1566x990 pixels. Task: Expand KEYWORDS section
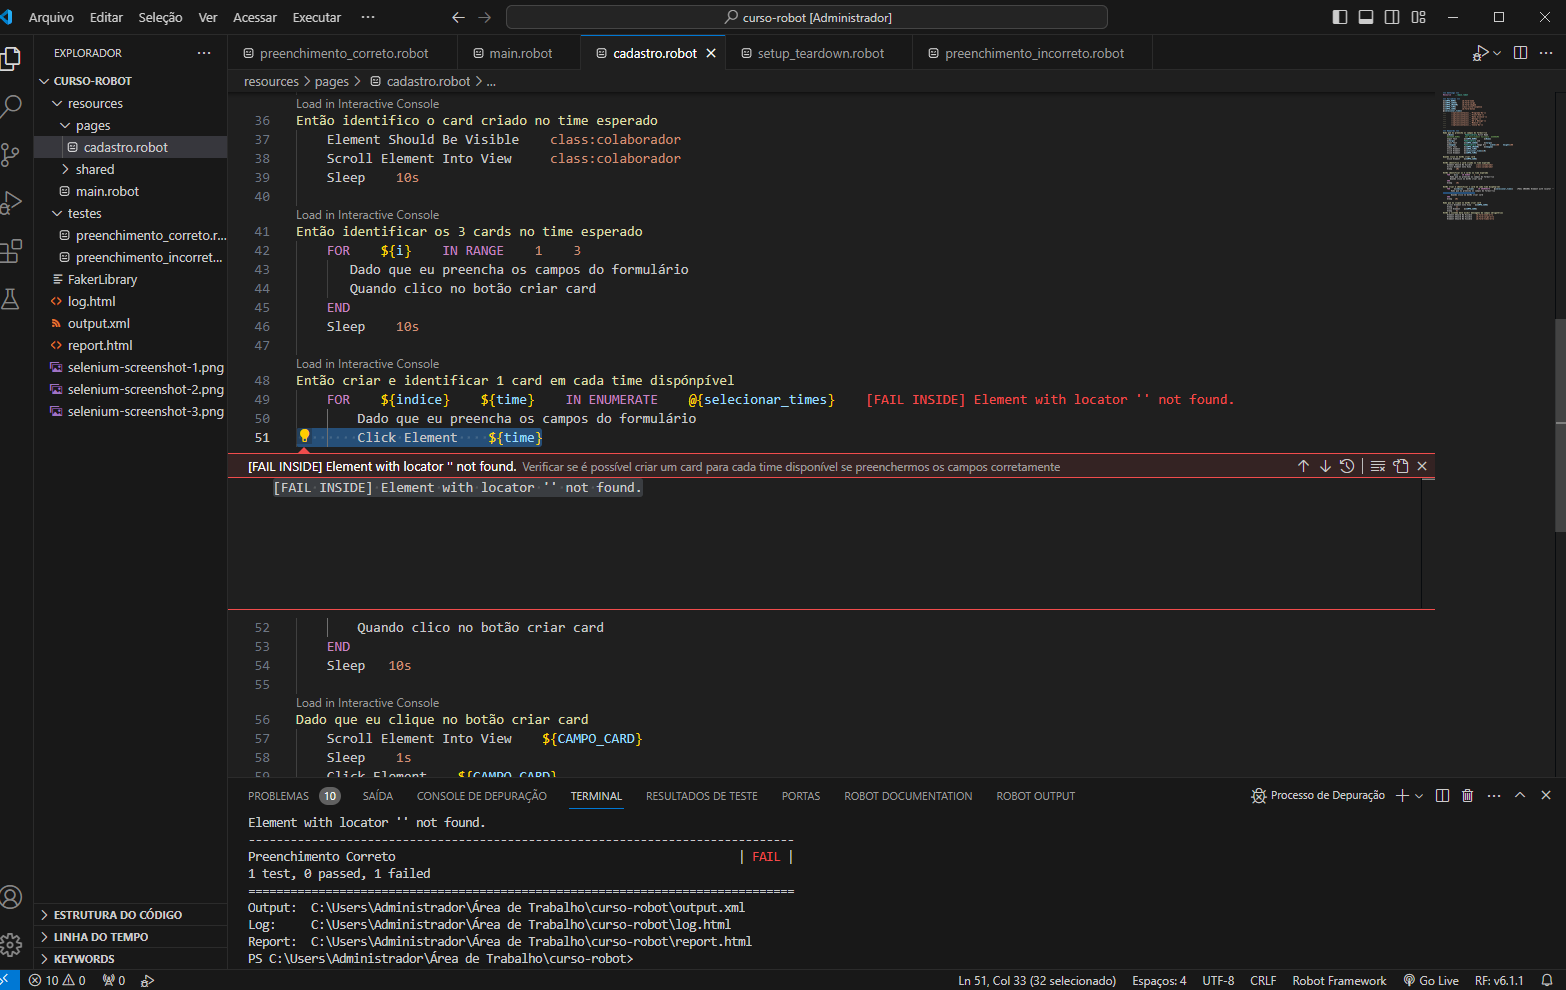point(130,959)
